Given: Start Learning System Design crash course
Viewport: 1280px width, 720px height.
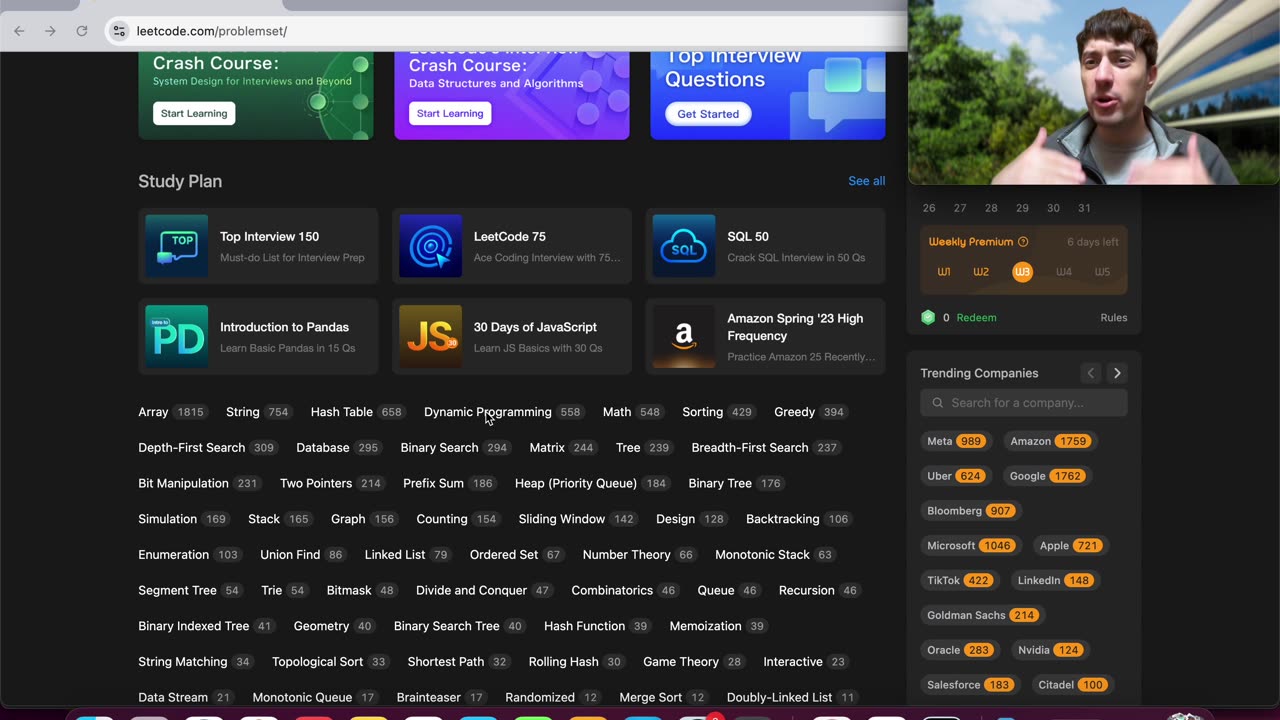Looking at the screenshot, I should pyautogui.click(x=194, y=113).
